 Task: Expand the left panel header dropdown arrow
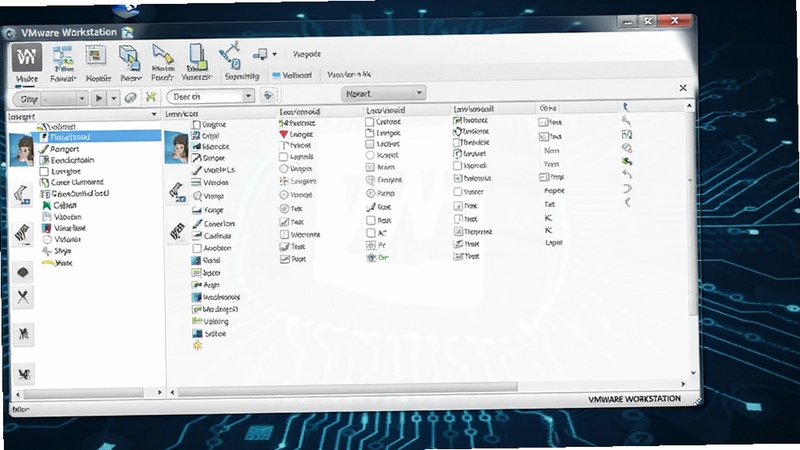tap(154, 115)
